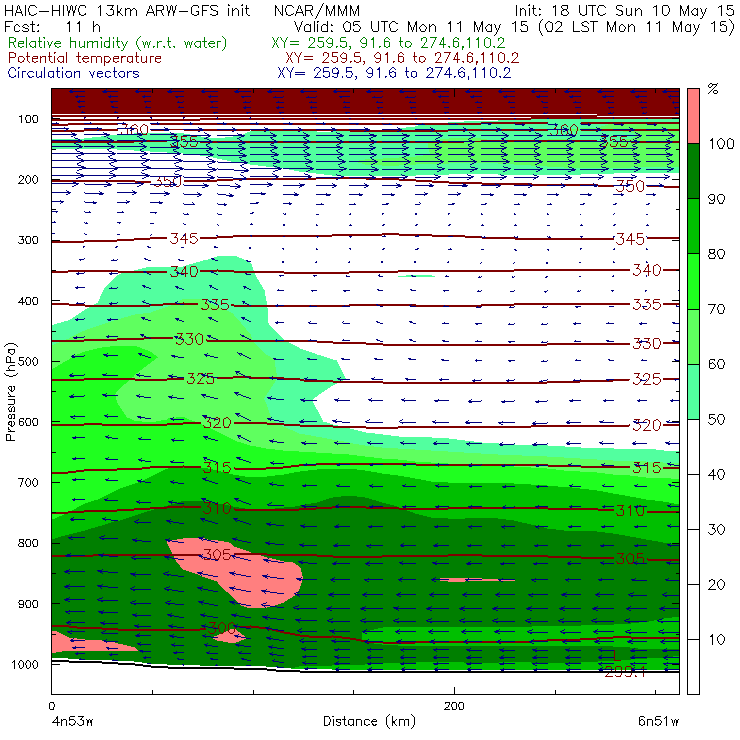Click the 'Fcst: 11 h' forecast hour text
The height and width of the screenshot is (740, 740).
(52, 26)
